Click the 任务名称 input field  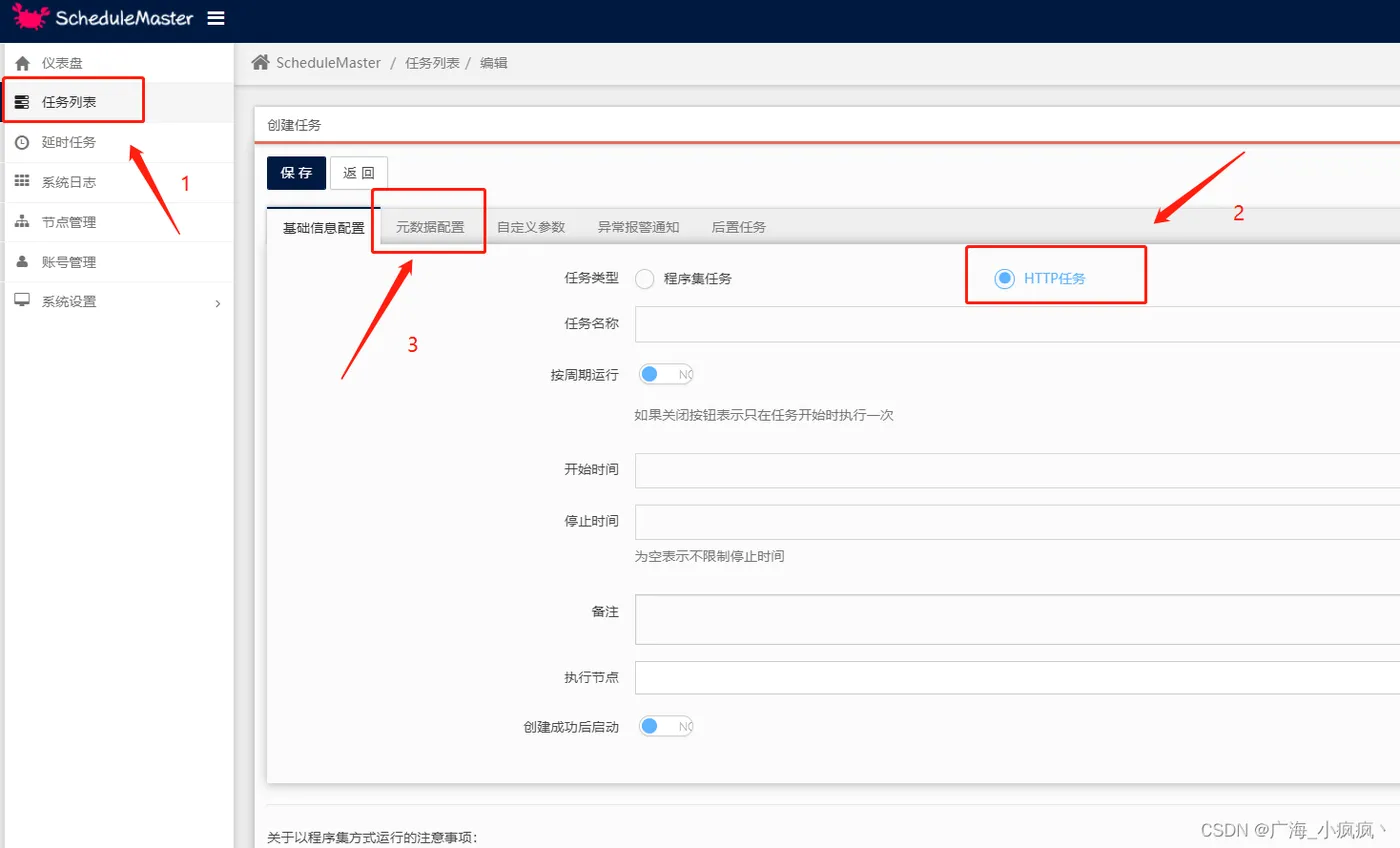pyautogui.click(x=1017, y=325)
